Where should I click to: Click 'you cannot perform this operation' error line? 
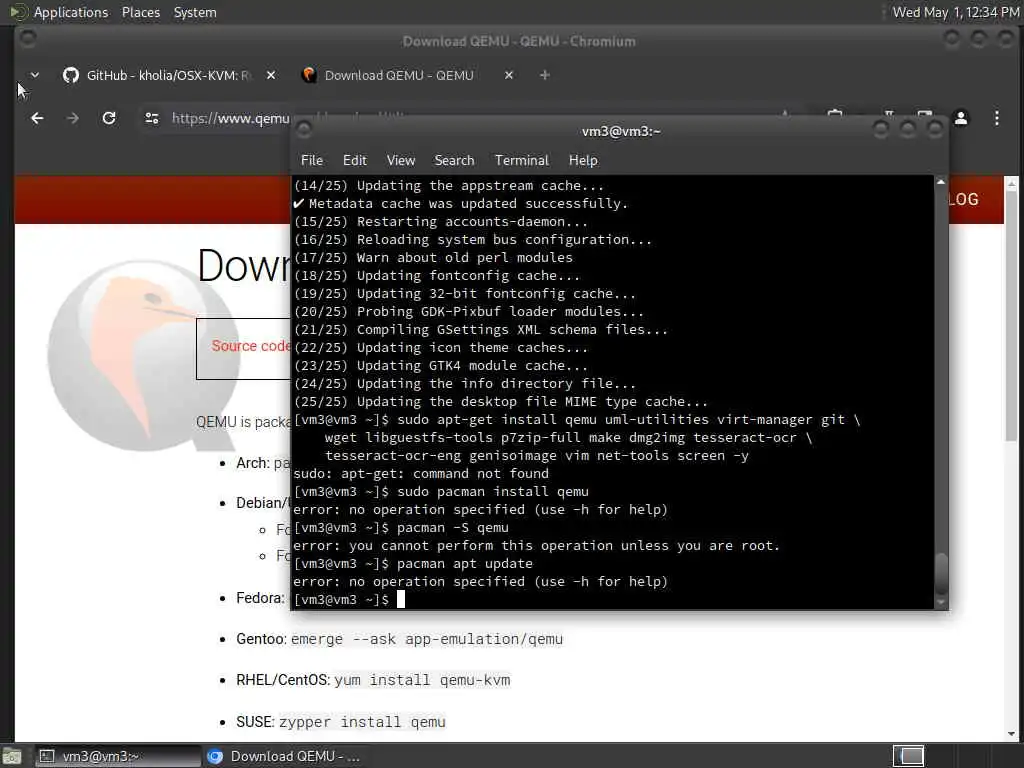[x=536, y=545]
